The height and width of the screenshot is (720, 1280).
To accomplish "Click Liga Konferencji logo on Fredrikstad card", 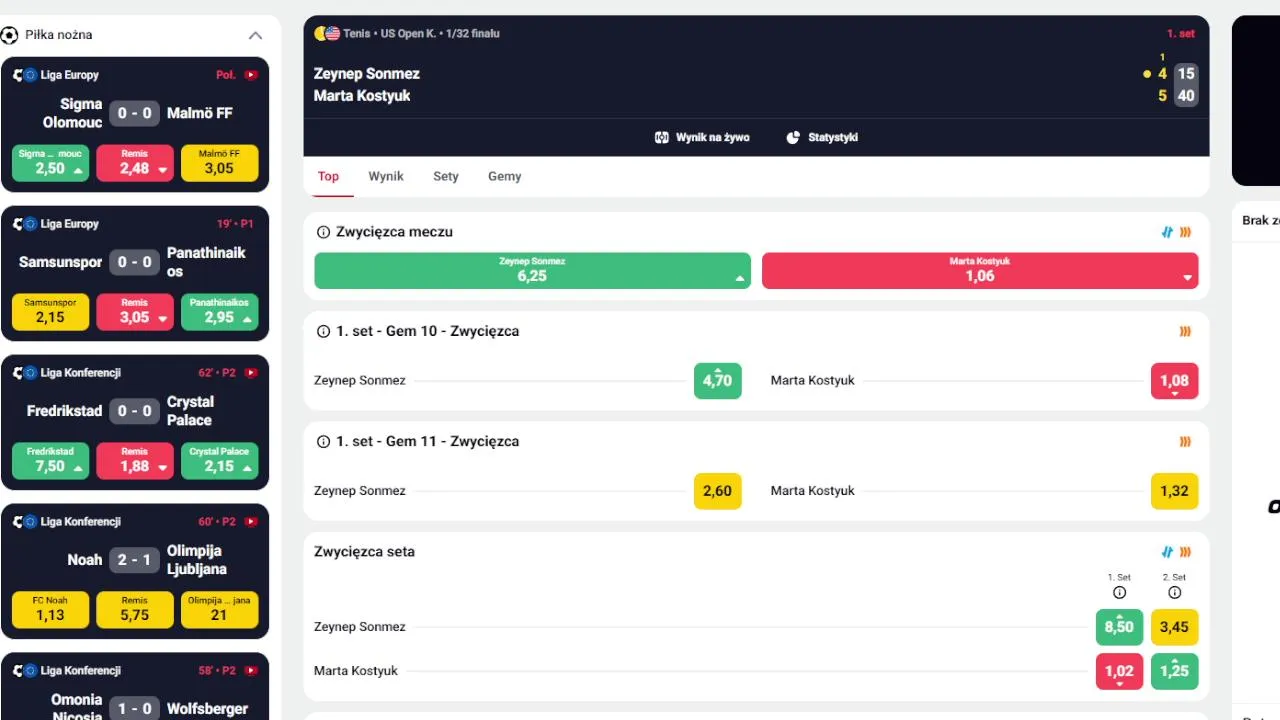I will 24,373.
